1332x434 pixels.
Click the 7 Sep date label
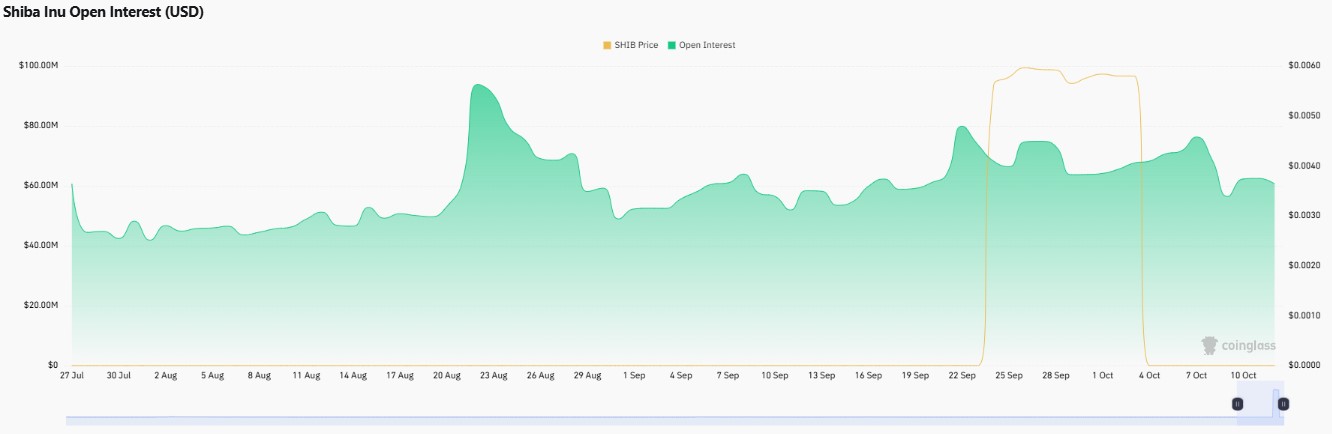728,375
